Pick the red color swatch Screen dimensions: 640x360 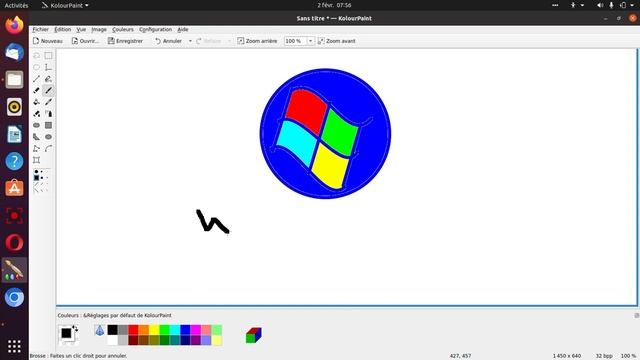tap(133, 330)
